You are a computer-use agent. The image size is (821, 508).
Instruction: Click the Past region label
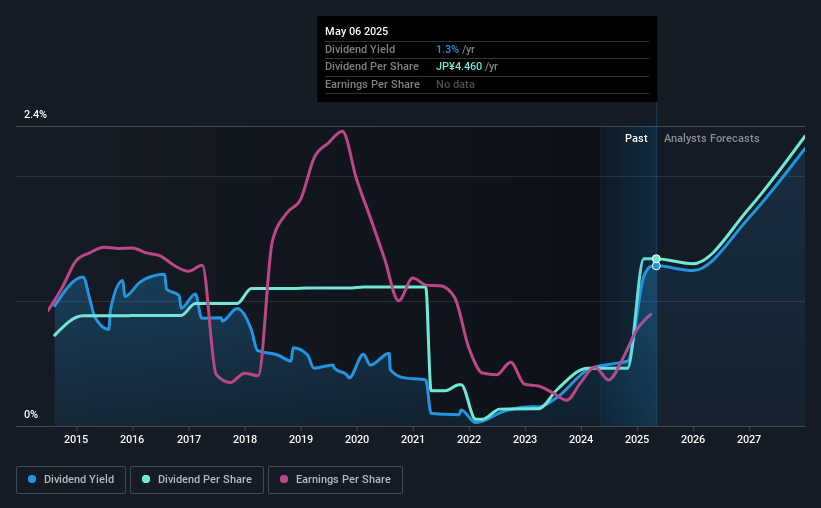coord(636,138)
